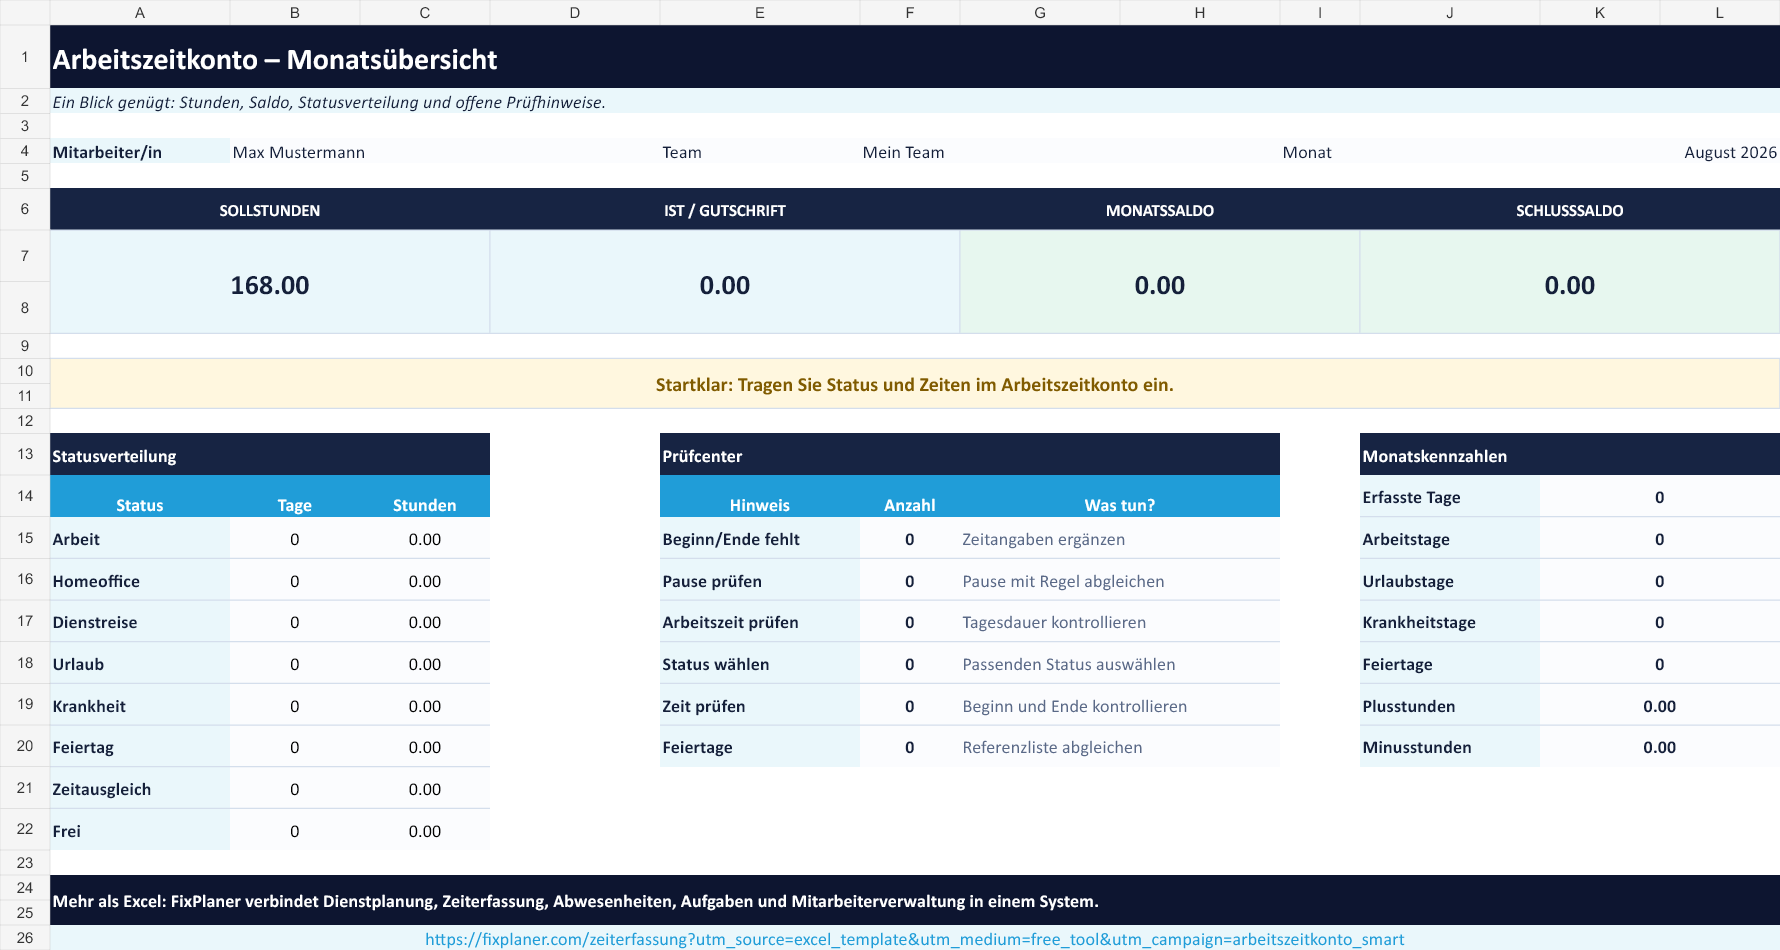Click the Frei status label
1780x950 pixels.
[140, 831]
